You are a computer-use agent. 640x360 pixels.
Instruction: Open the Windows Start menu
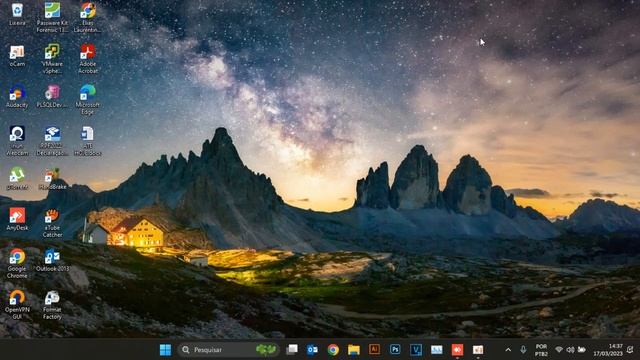(x=165, y=350)
